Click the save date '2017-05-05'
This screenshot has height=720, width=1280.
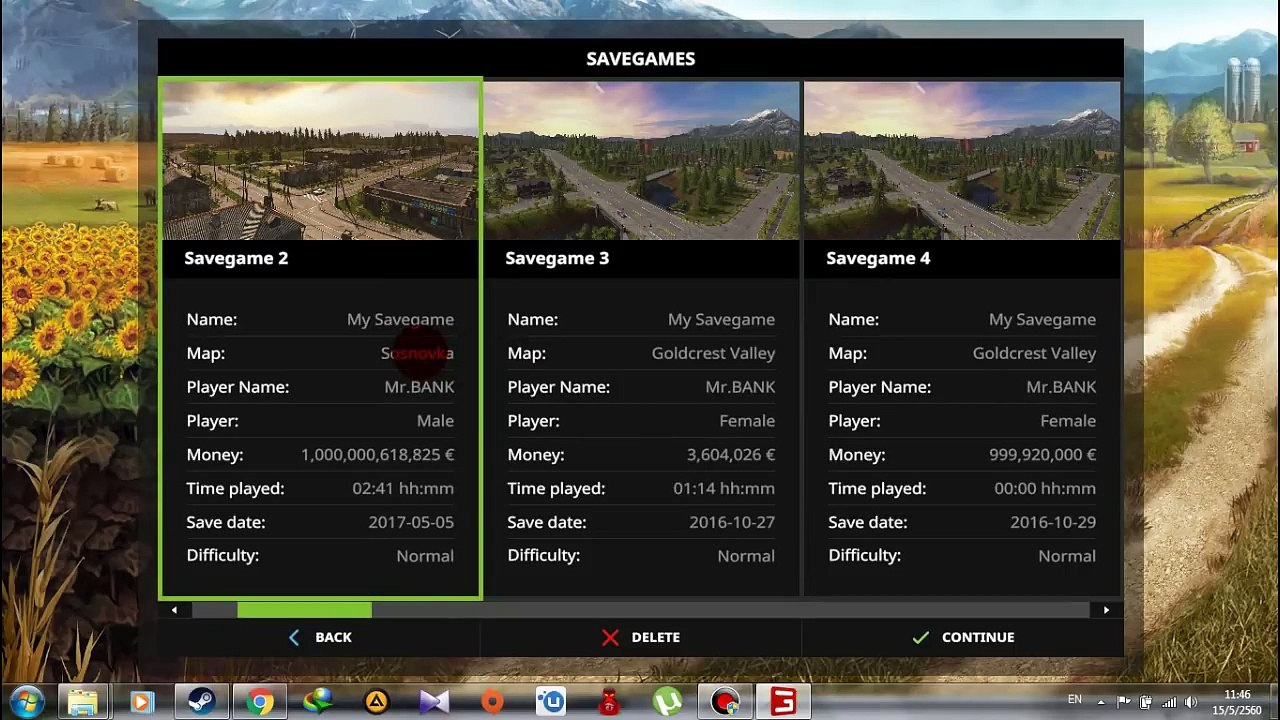pyautogui.click(x=411, y=522)
